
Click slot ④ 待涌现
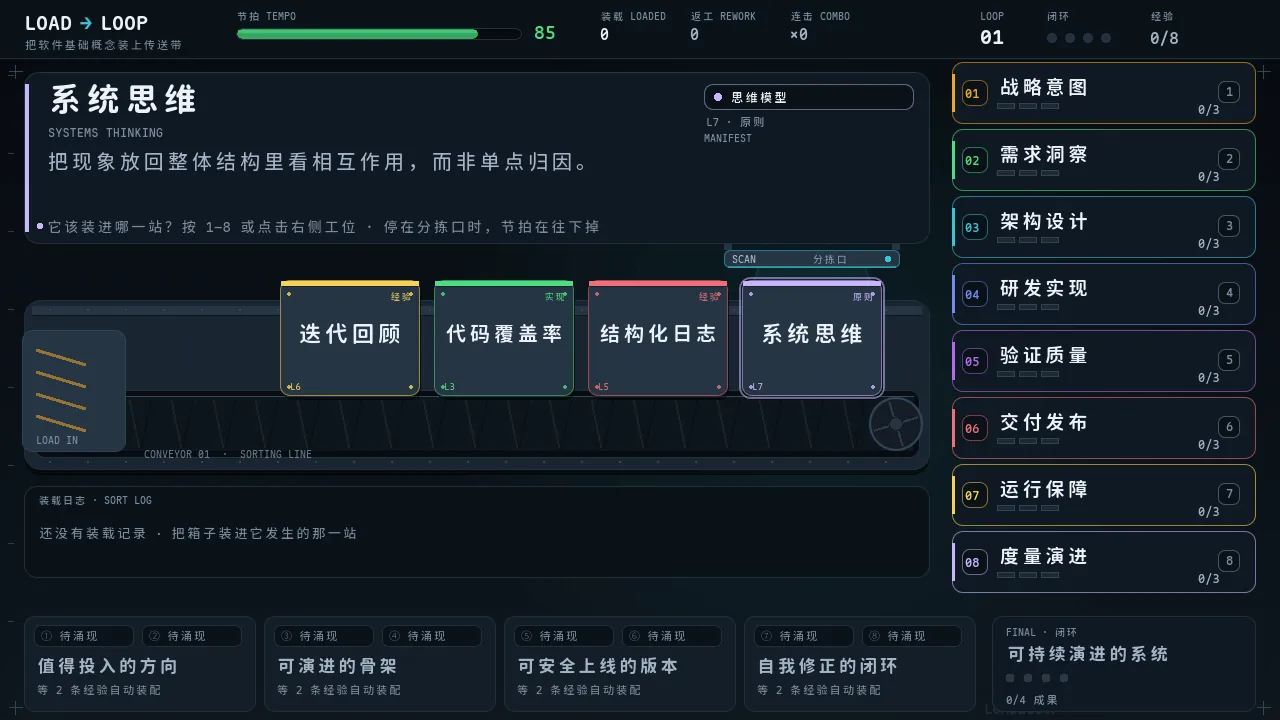click(432, 636)
